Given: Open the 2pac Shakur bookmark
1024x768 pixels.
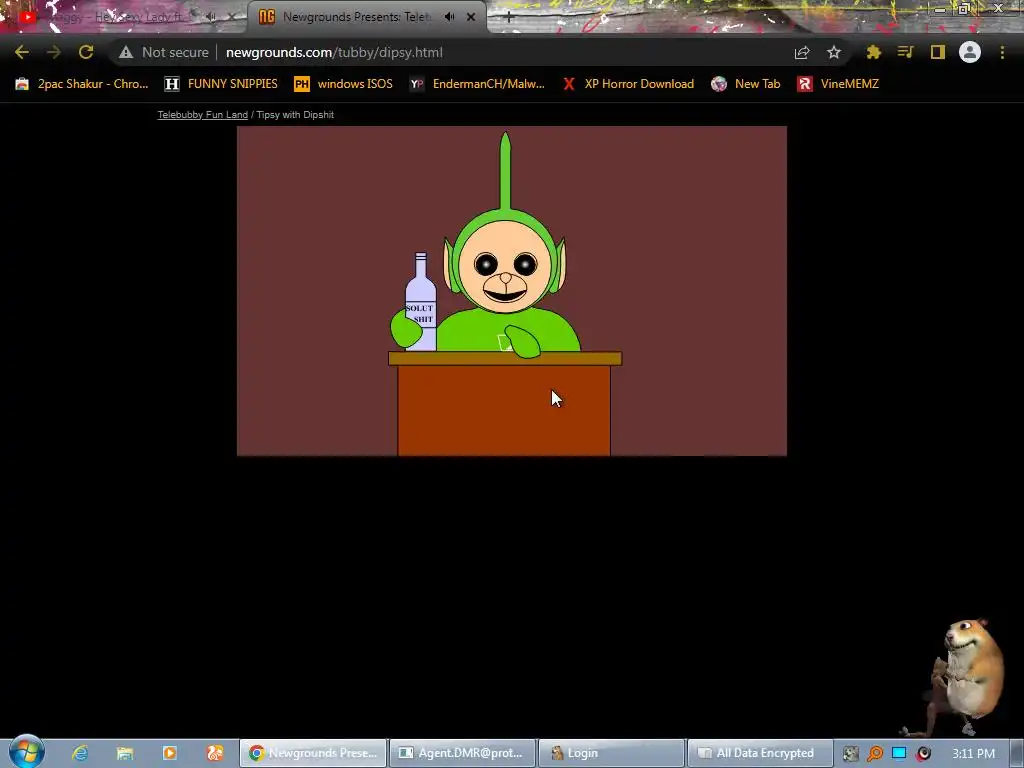Looking at the screenshot, I should pos(82,84).
